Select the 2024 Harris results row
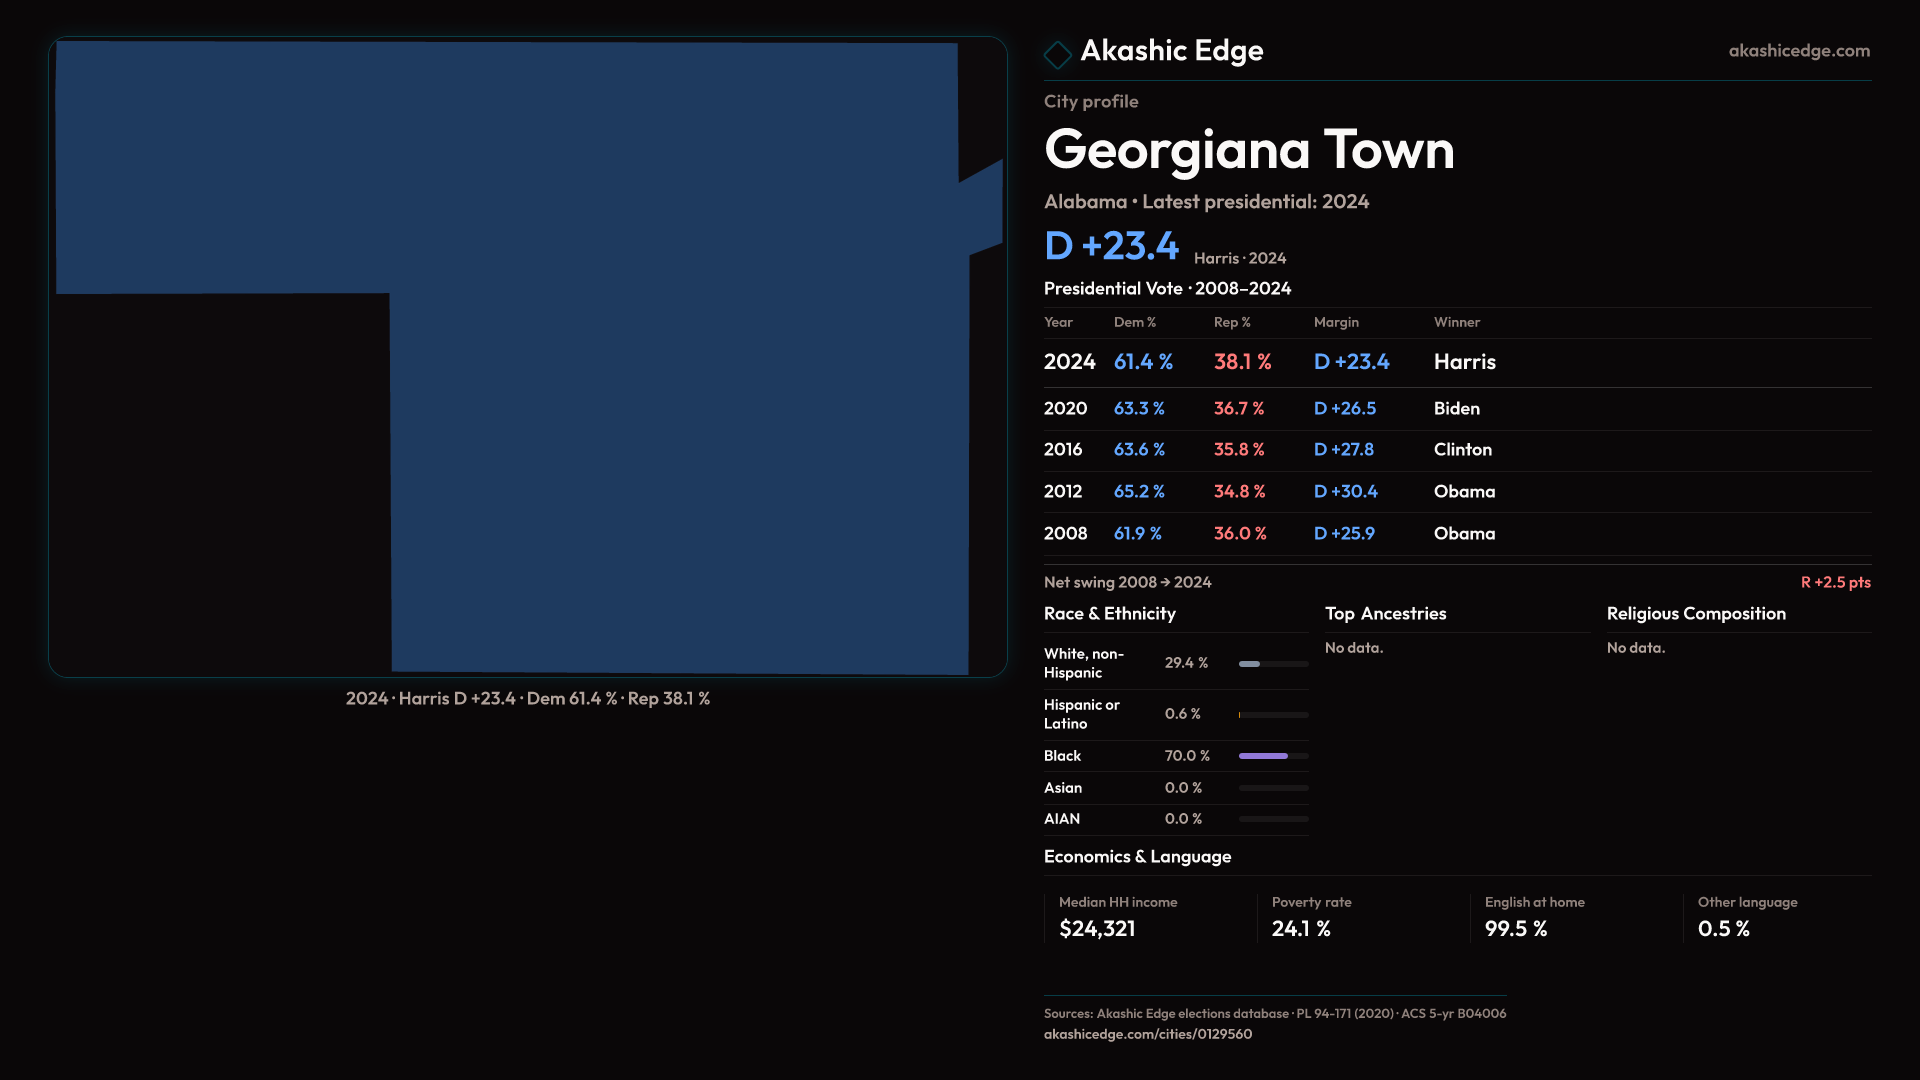1920x1080 pixels. coord(1456,362)
